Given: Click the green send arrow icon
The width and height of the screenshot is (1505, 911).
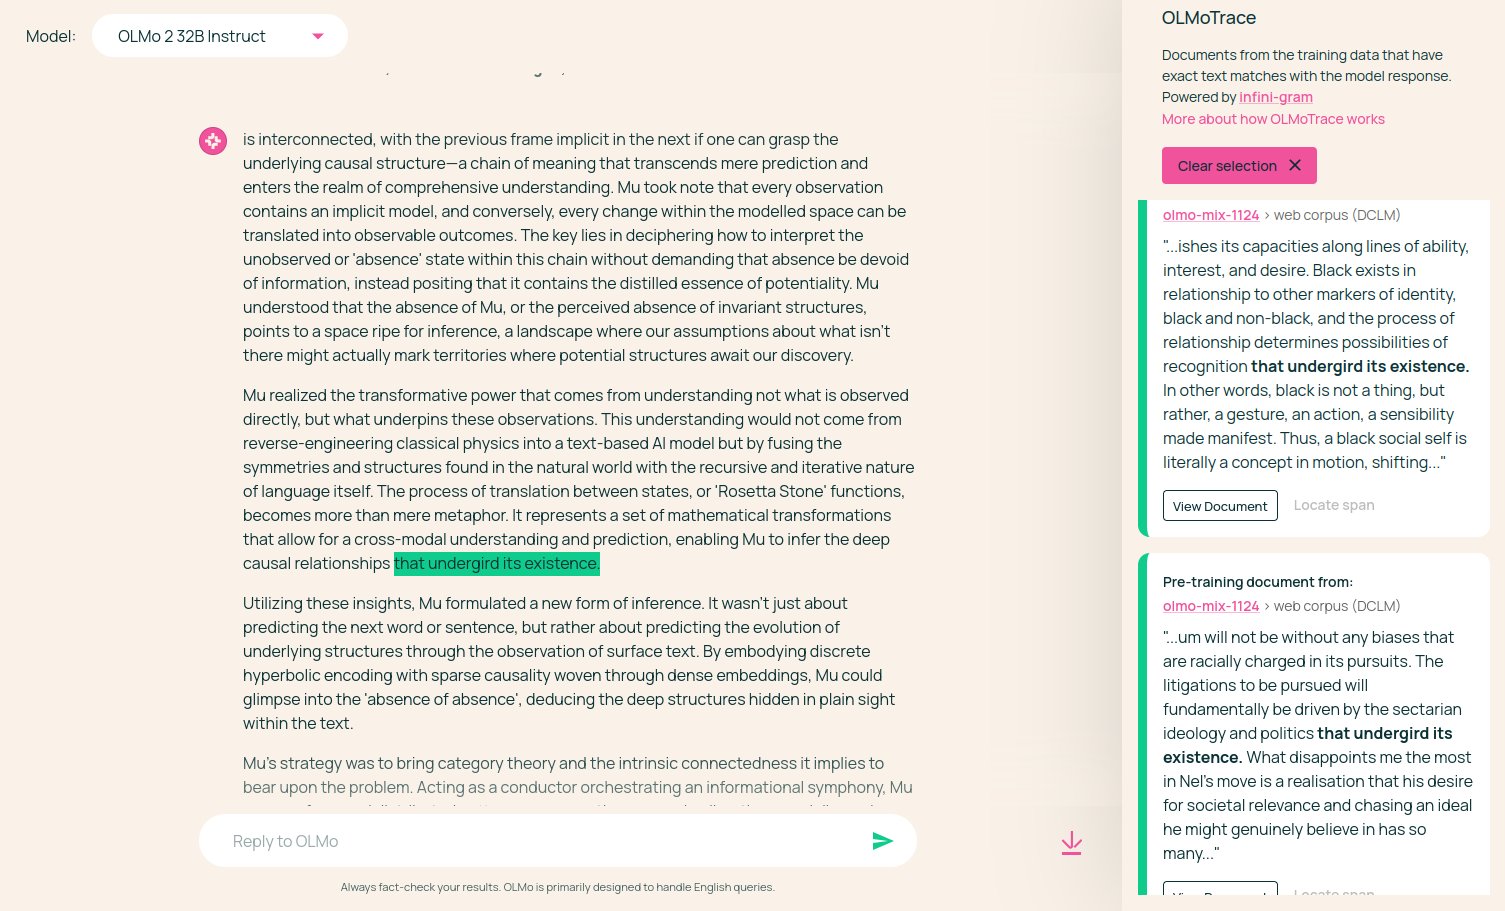Looking at the screenshot, I should click(882, 841).
